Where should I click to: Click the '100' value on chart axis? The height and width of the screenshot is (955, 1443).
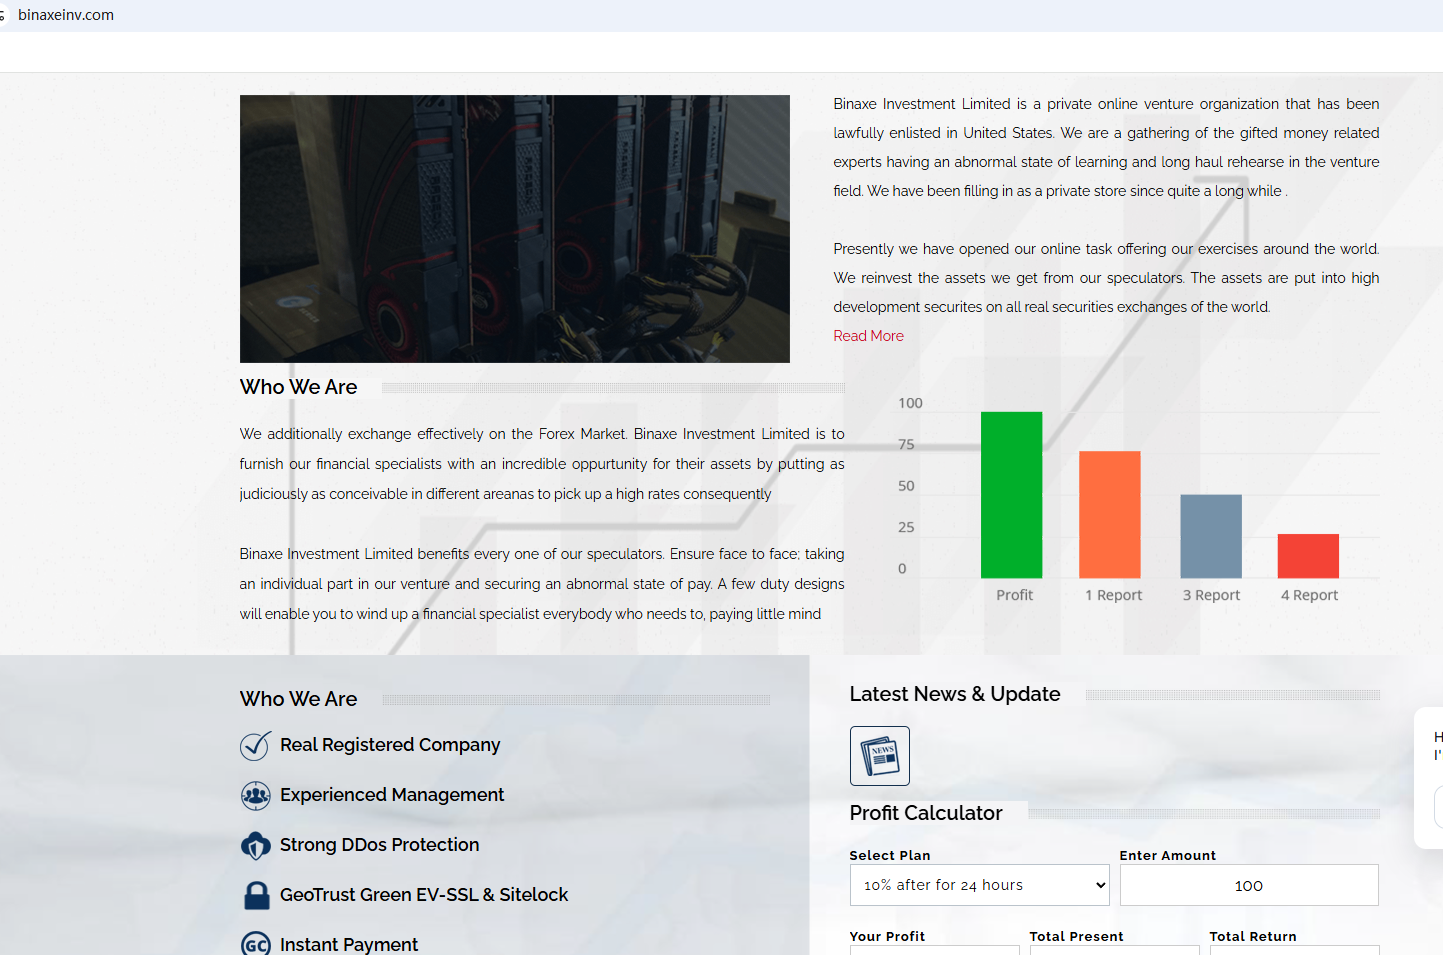(x=910, y=403)
